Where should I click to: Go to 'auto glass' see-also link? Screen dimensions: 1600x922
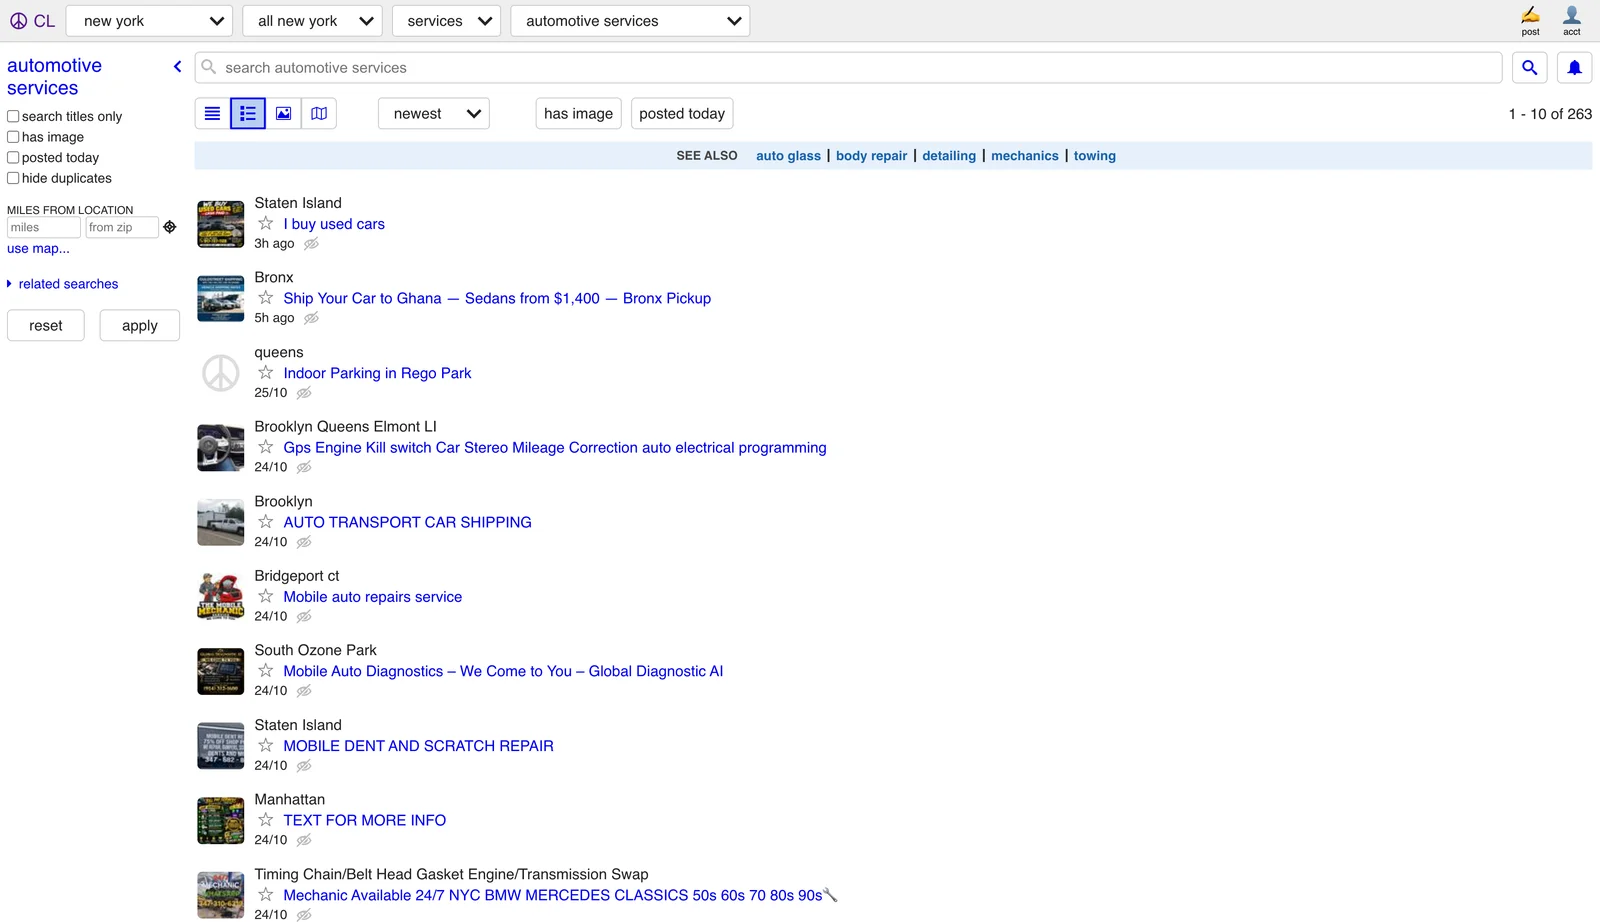[788, 156]
